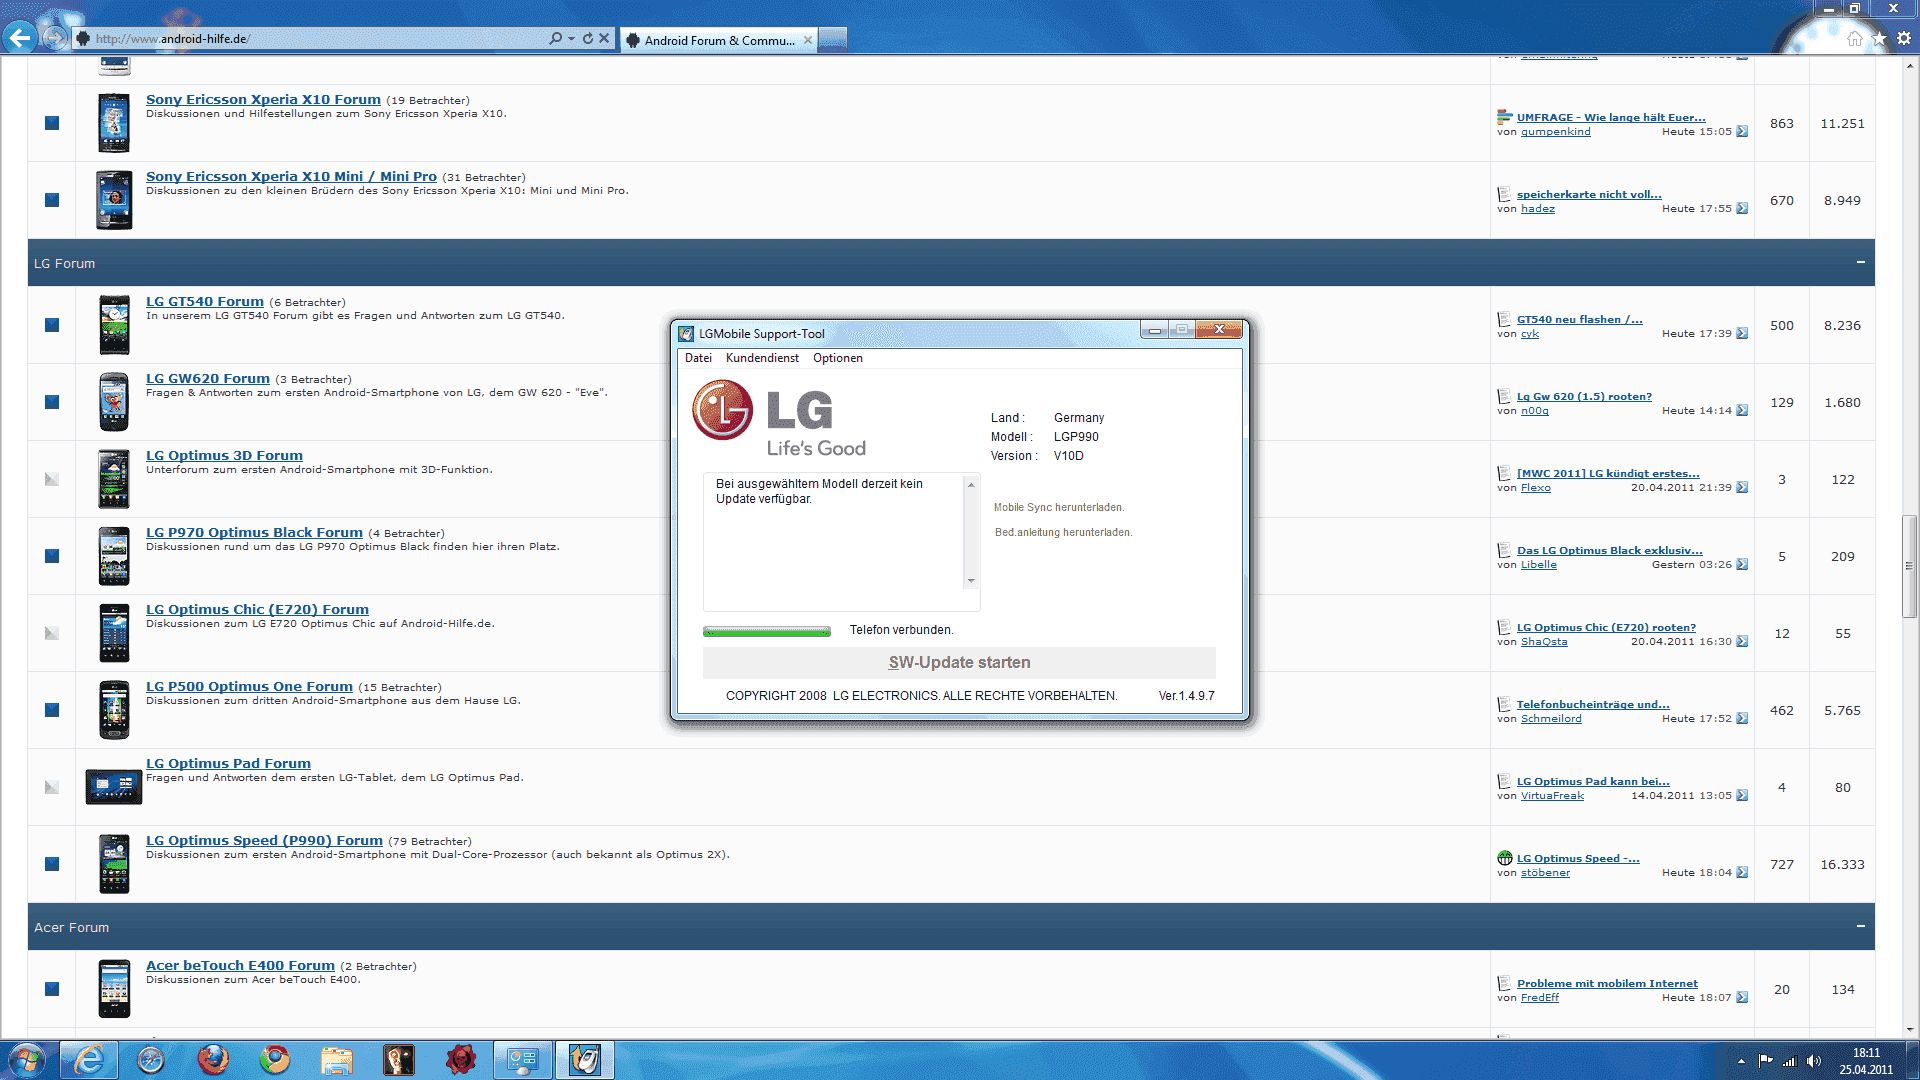The image size is (1920, 1080).
Task: Click the Show Desktop strip at taskbar end
Action: coord(1912,1060)
